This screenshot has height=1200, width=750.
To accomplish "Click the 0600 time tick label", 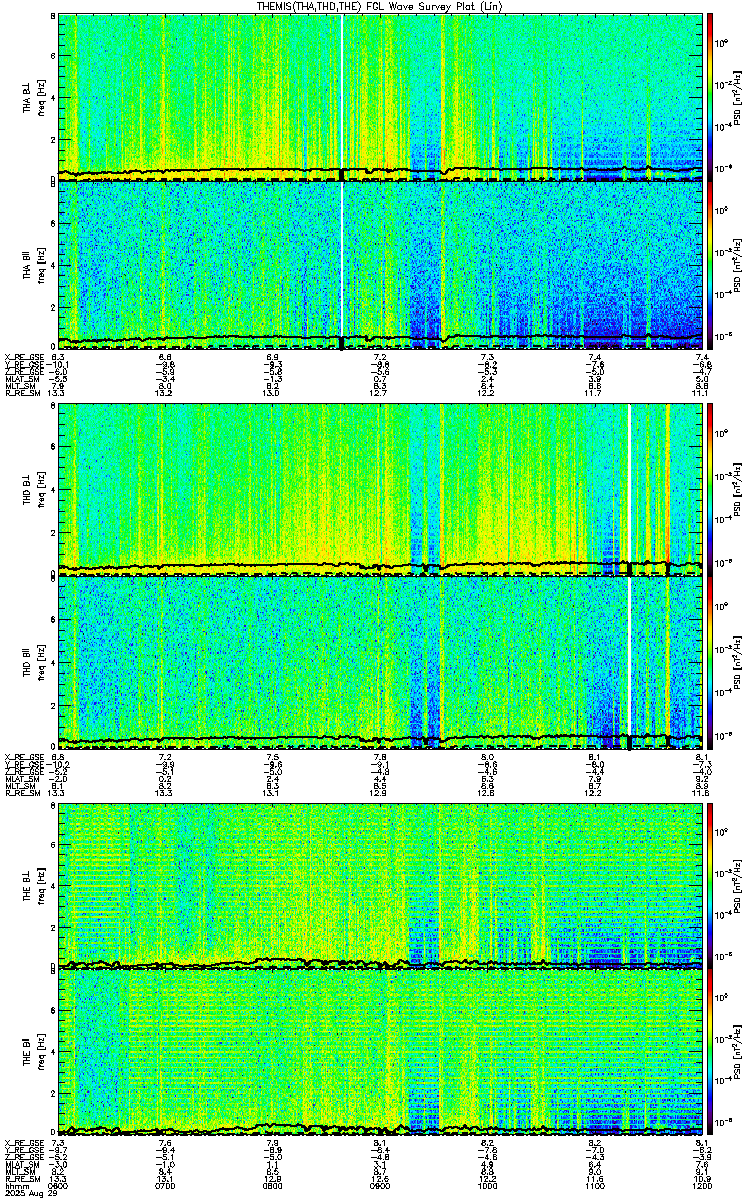I will [58, 1186].
